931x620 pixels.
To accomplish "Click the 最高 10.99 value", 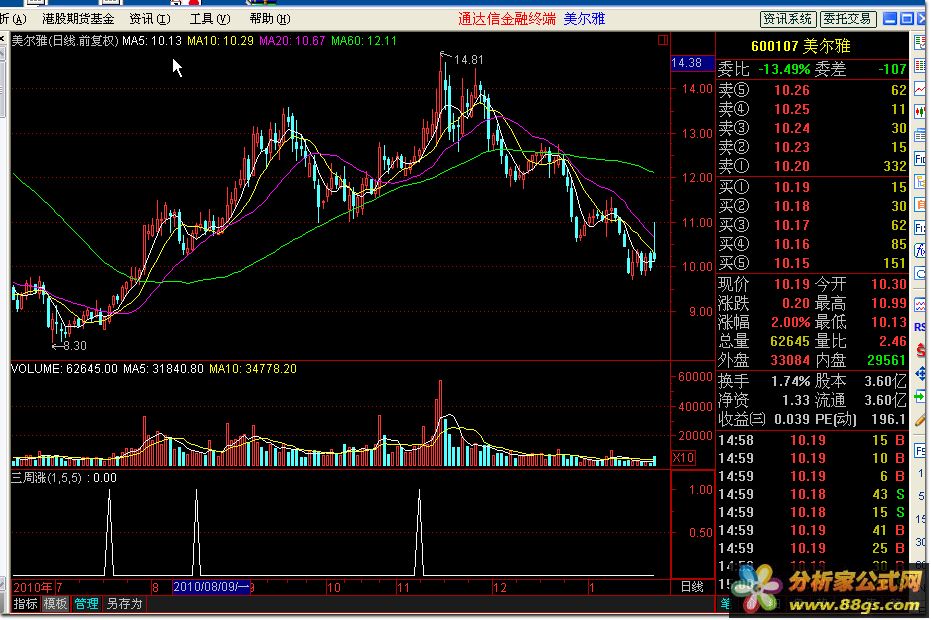I will [x=889, y=303].
